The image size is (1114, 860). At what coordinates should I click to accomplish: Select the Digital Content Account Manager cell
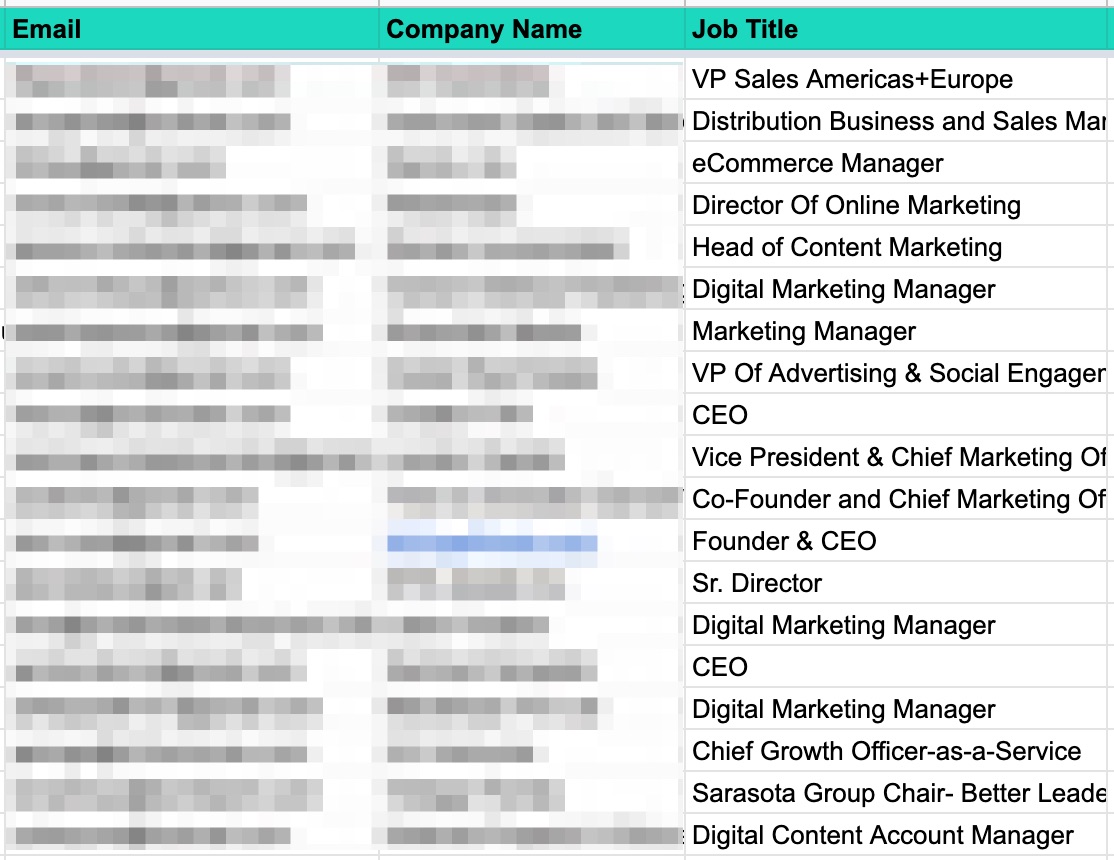883,836
